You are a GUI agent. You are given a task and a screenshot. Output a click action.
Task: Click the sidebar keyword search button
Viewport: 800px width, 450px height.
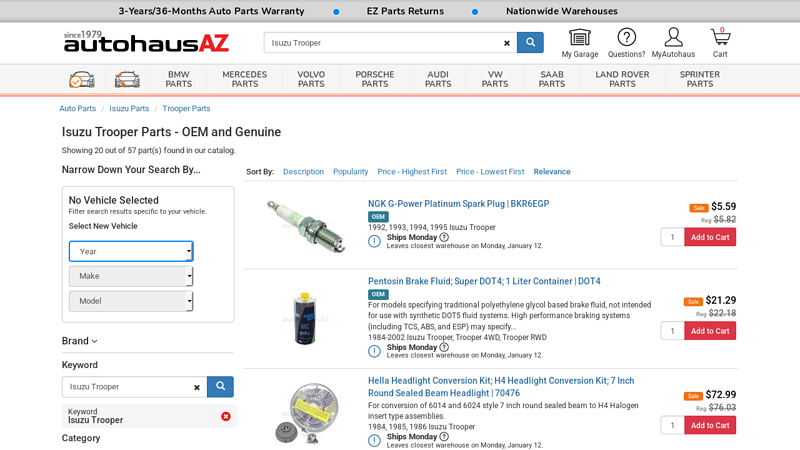tap(220, 387)
